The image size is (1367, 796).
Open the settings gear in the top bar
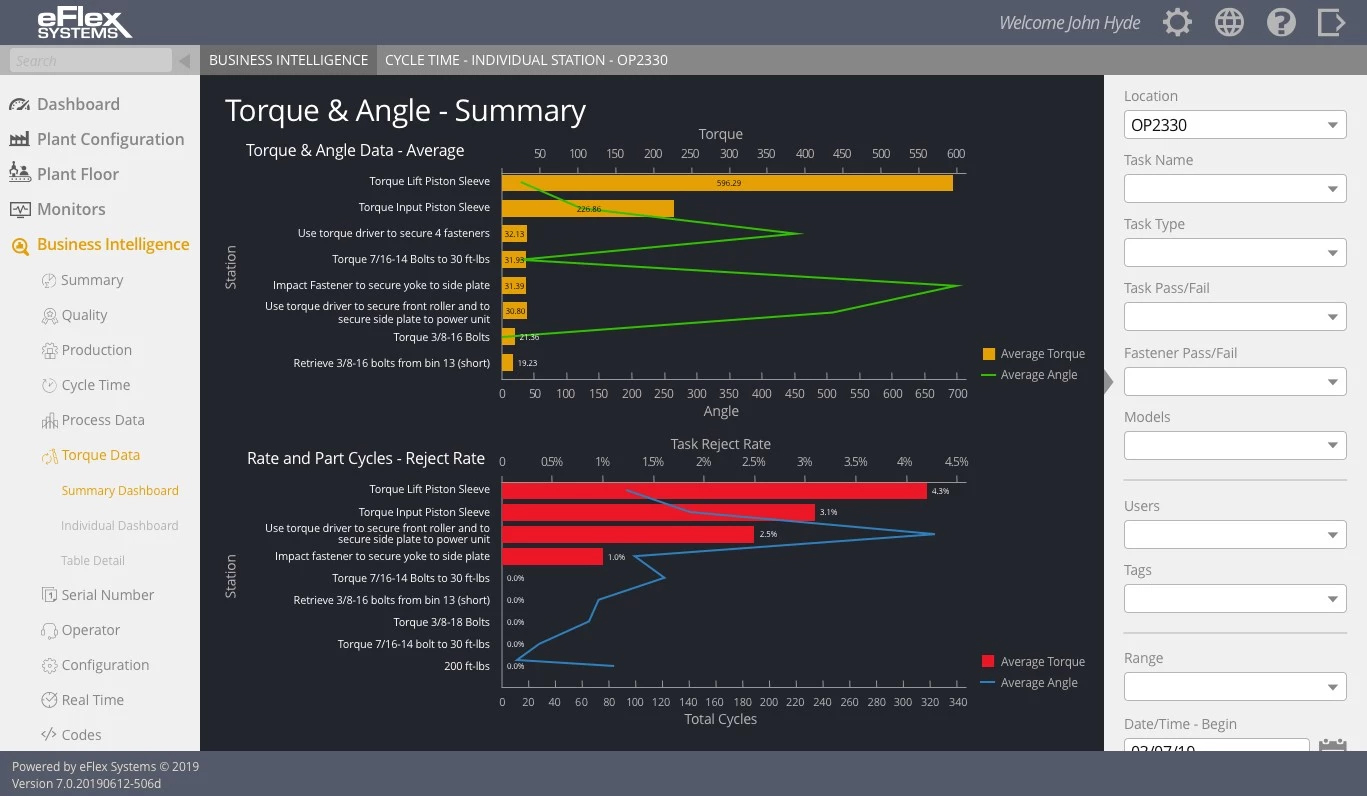(1177, 21)
